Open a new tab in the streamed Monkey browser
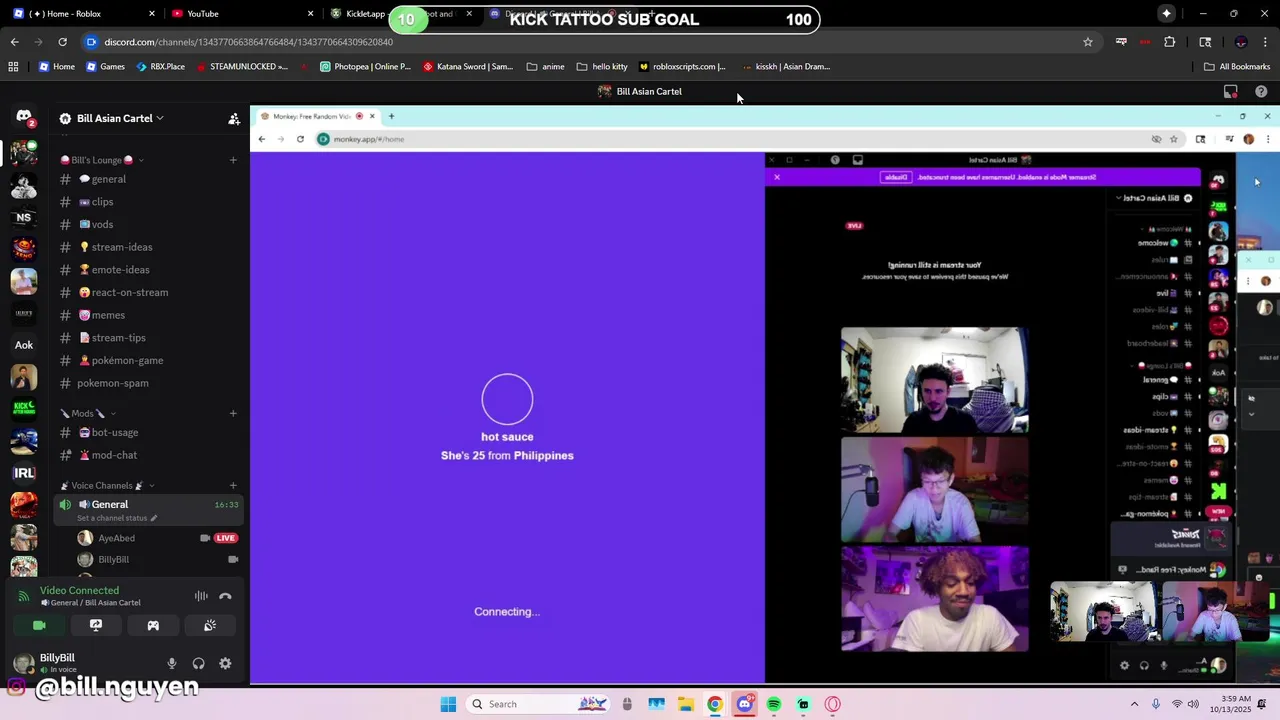 391,116
